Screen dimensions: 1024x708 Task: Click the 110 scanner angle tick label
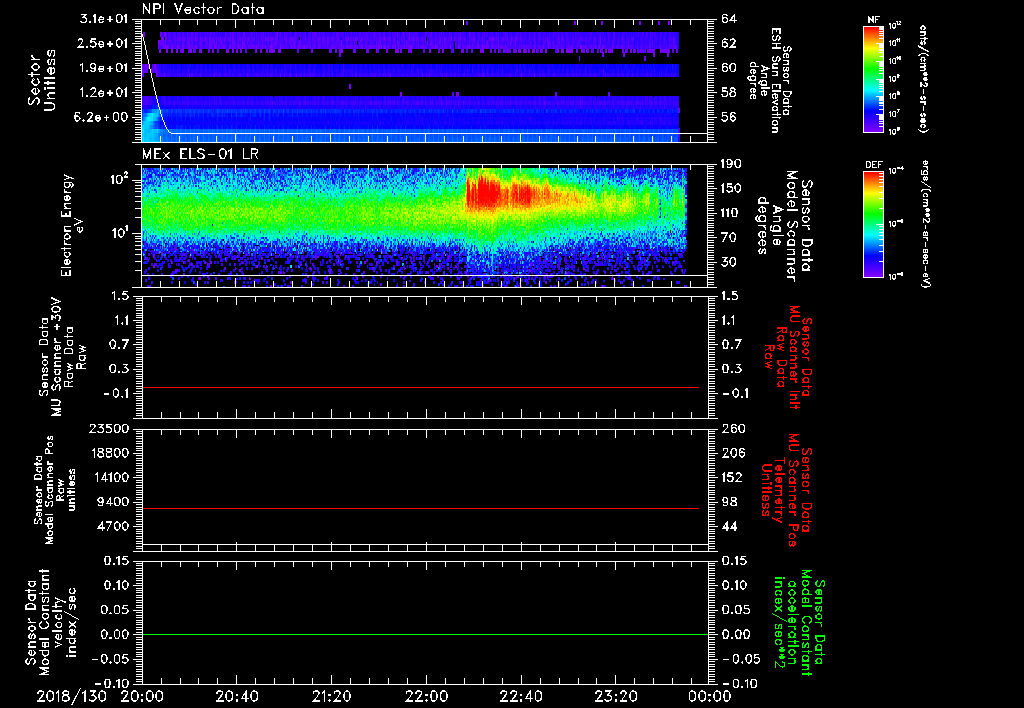[x=729, y=213]
